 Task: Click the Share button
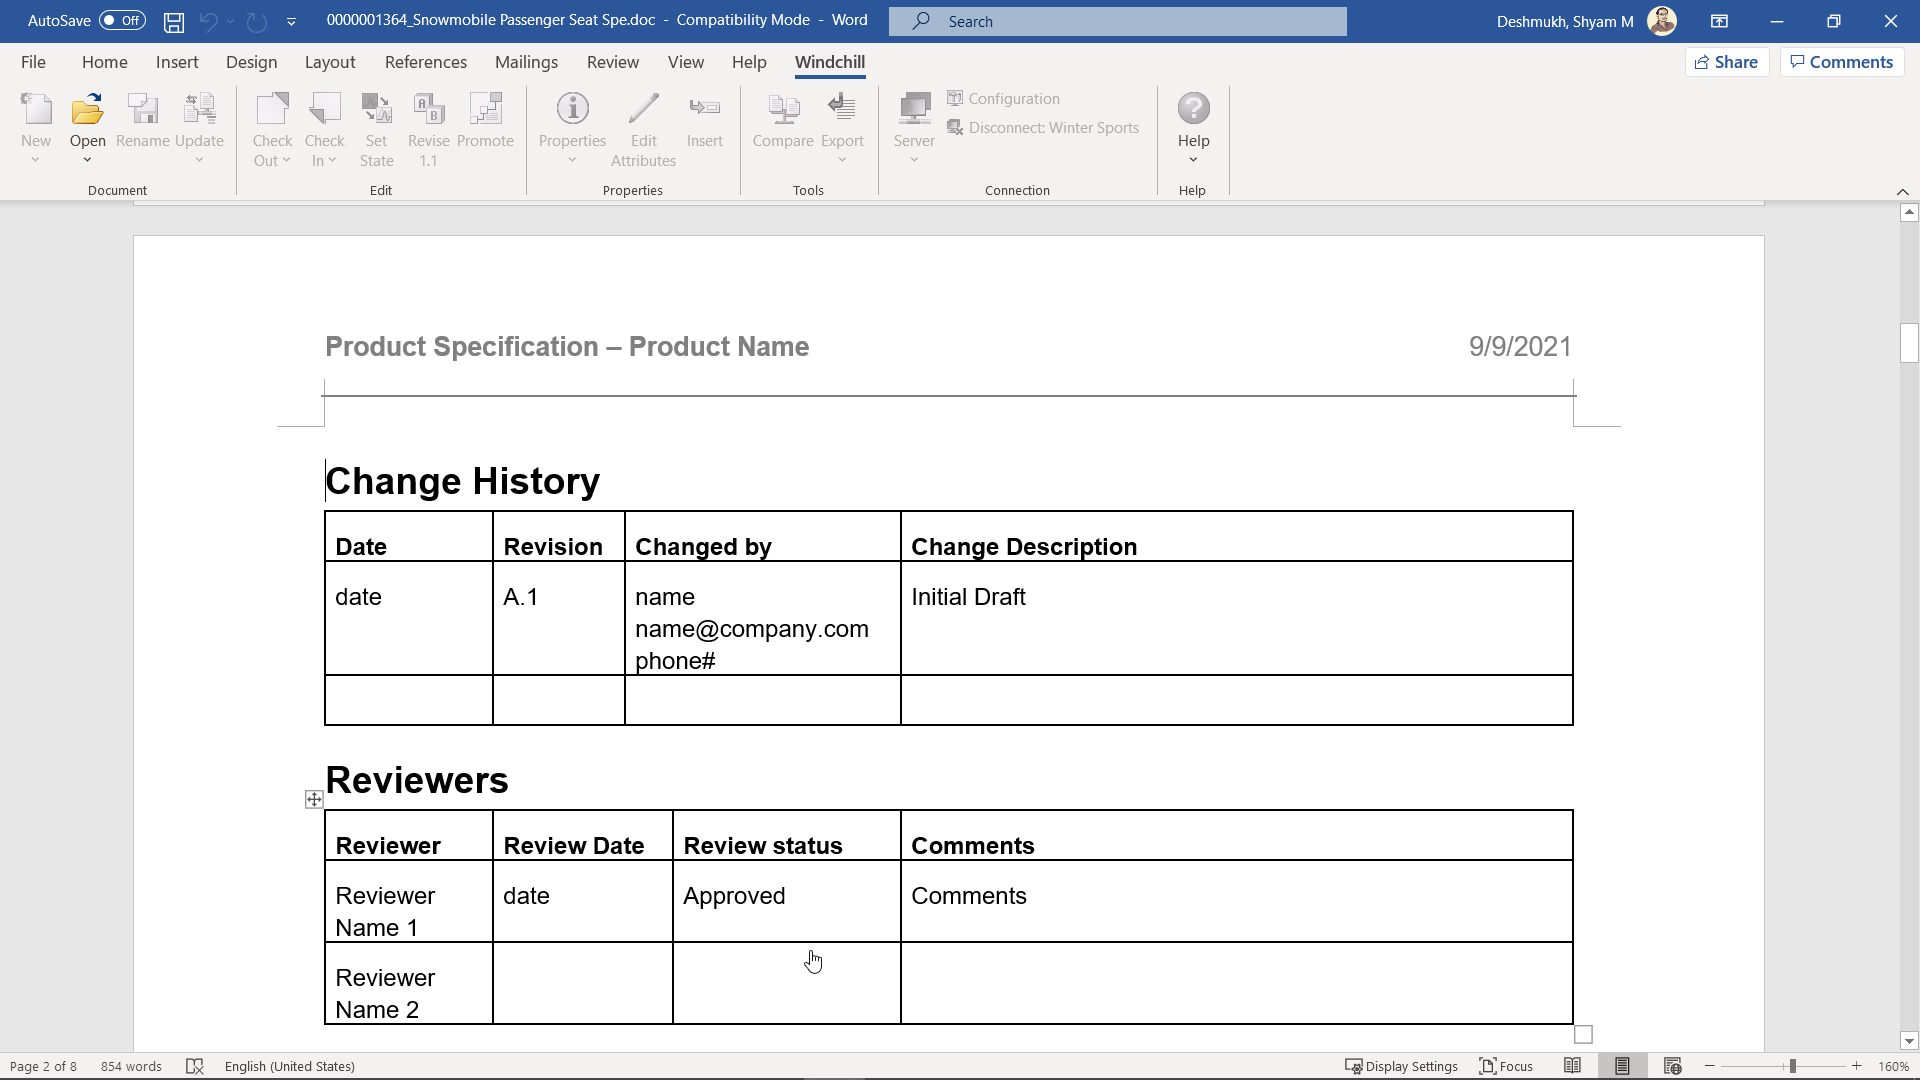point(1727,61)
